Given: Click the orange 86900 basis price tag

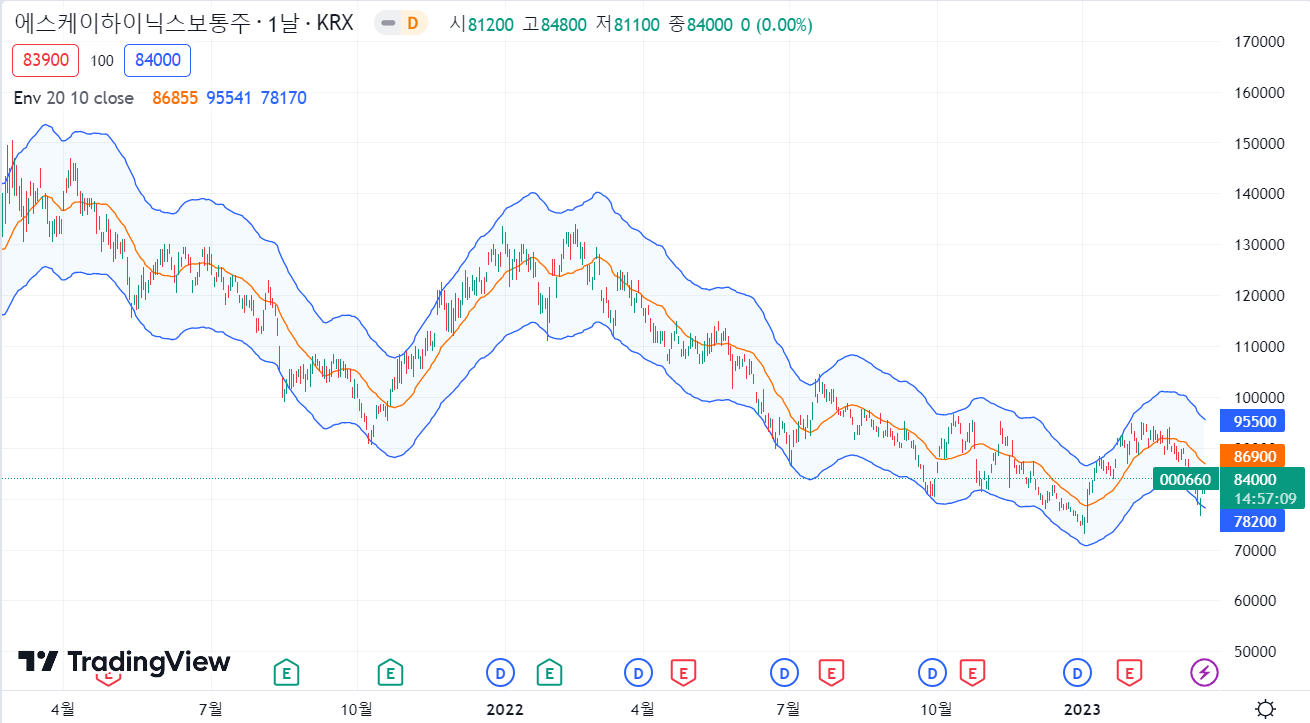Looking at the screenshot, I should [x=1254, y=456].
